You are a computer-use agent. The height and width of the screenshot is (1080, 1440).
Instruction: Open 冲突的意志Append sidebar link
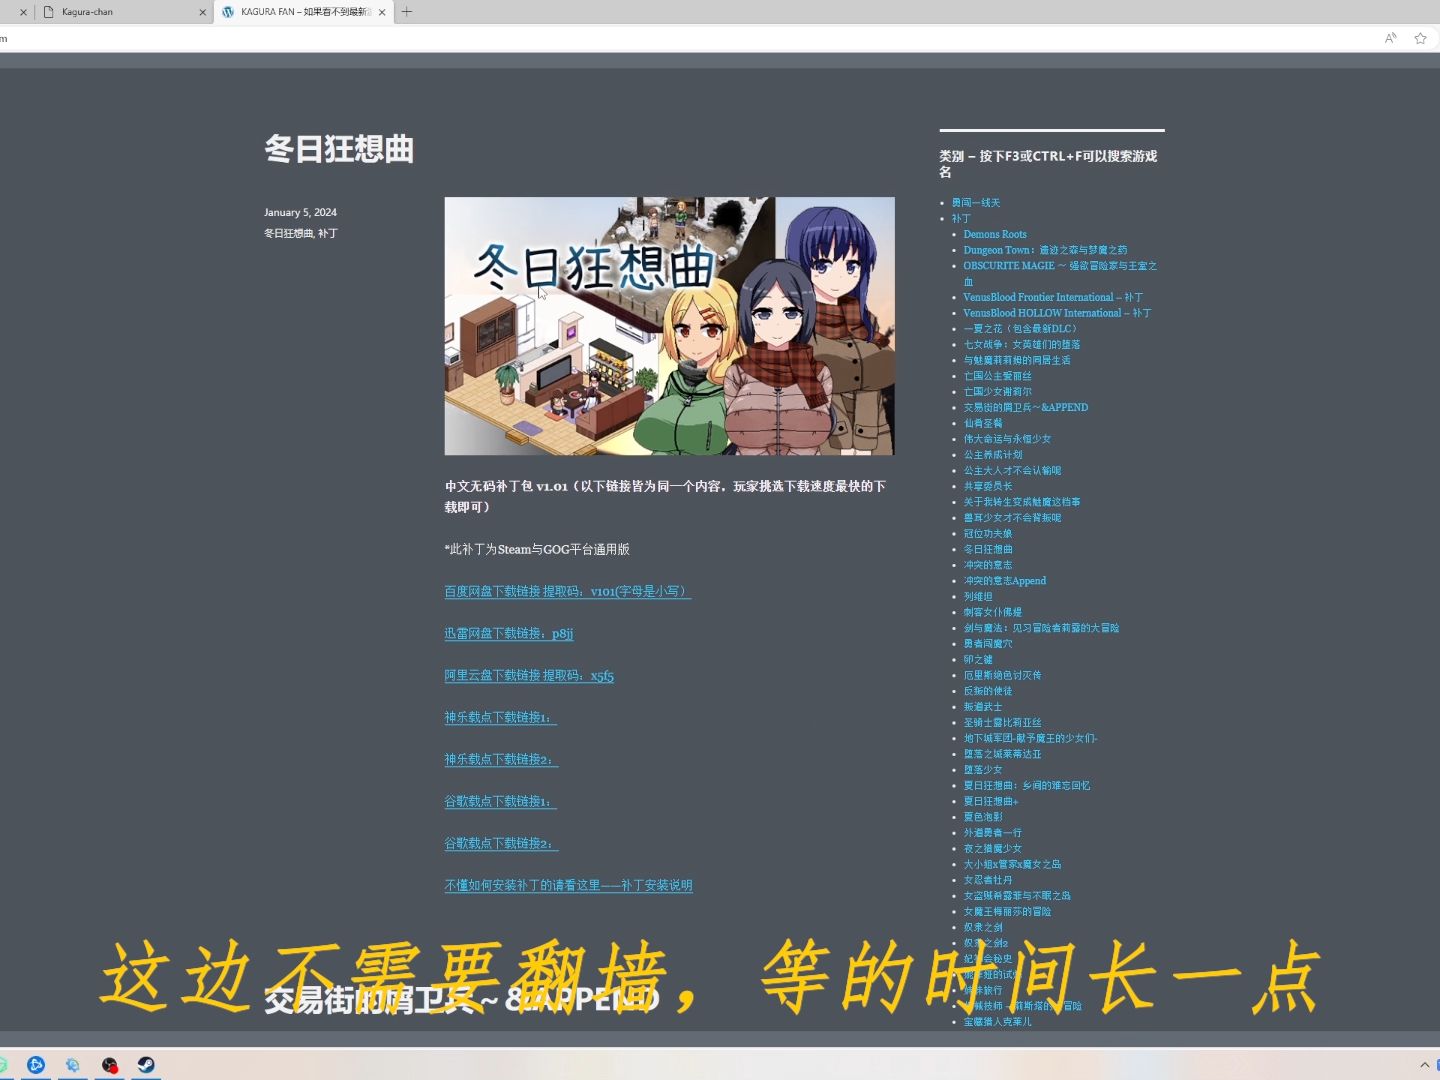[1005, 581]
